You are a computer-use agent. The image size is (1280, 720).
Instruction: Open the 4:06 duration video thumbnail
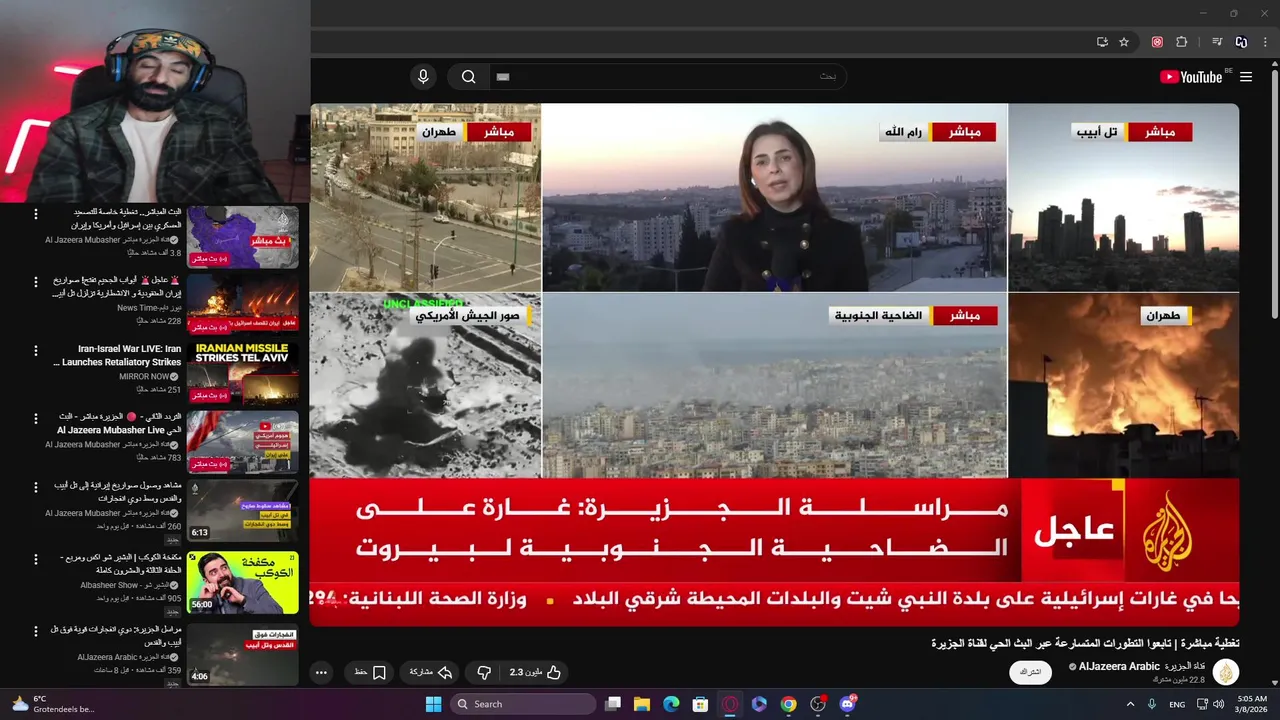243,654
